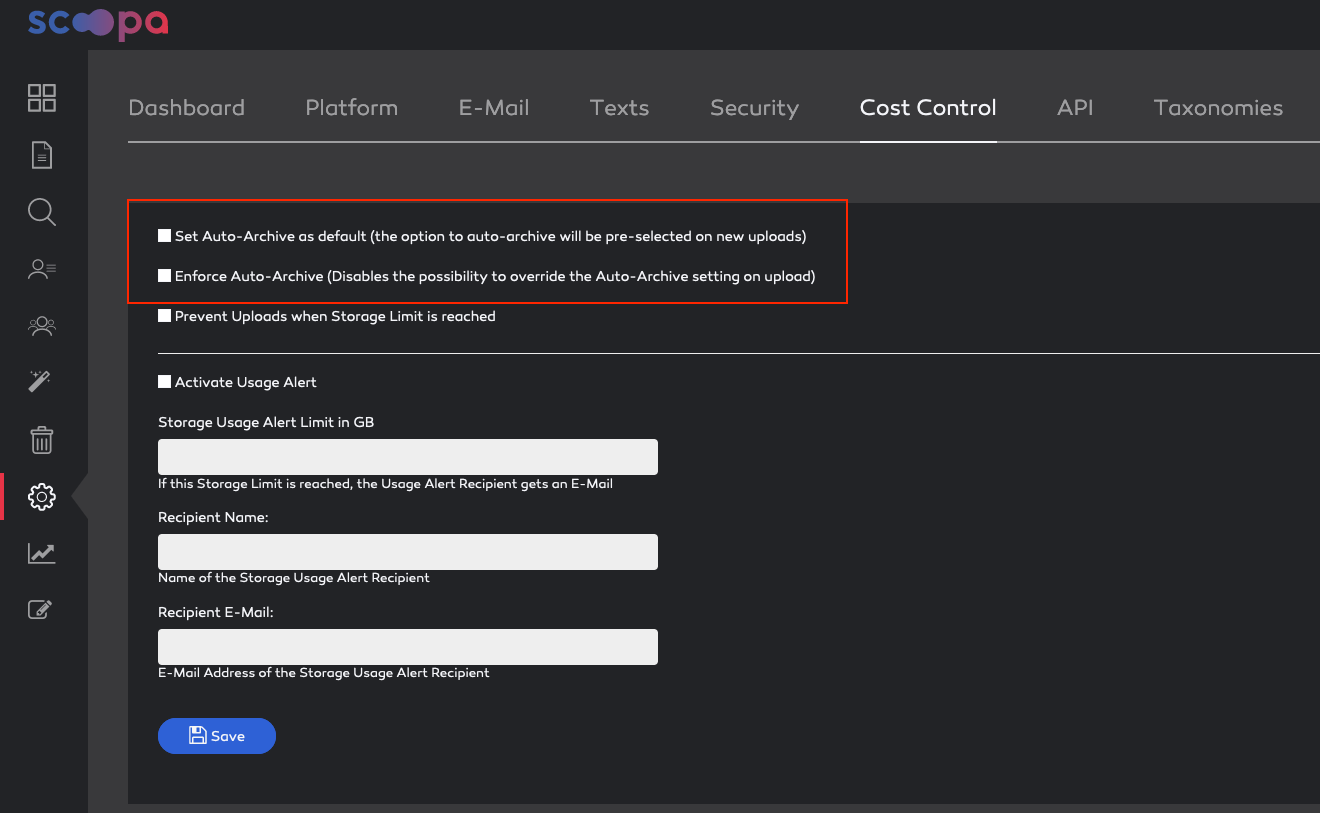
Task: Switch to the Platform tab
Action: click(352, 108)
